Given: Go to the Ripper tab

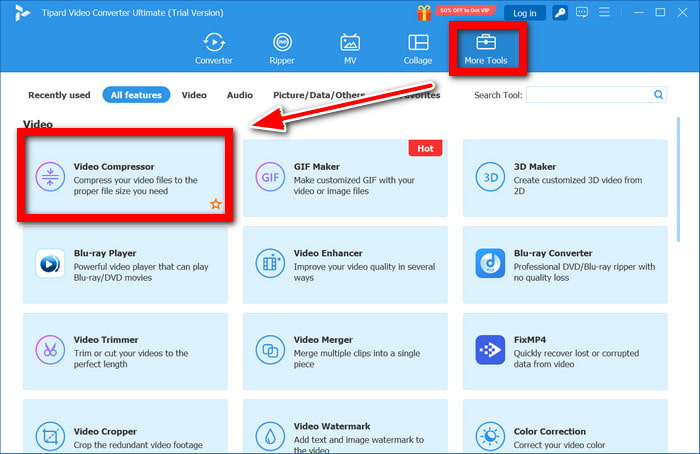Looking at the screenshot, I should 282,49.
